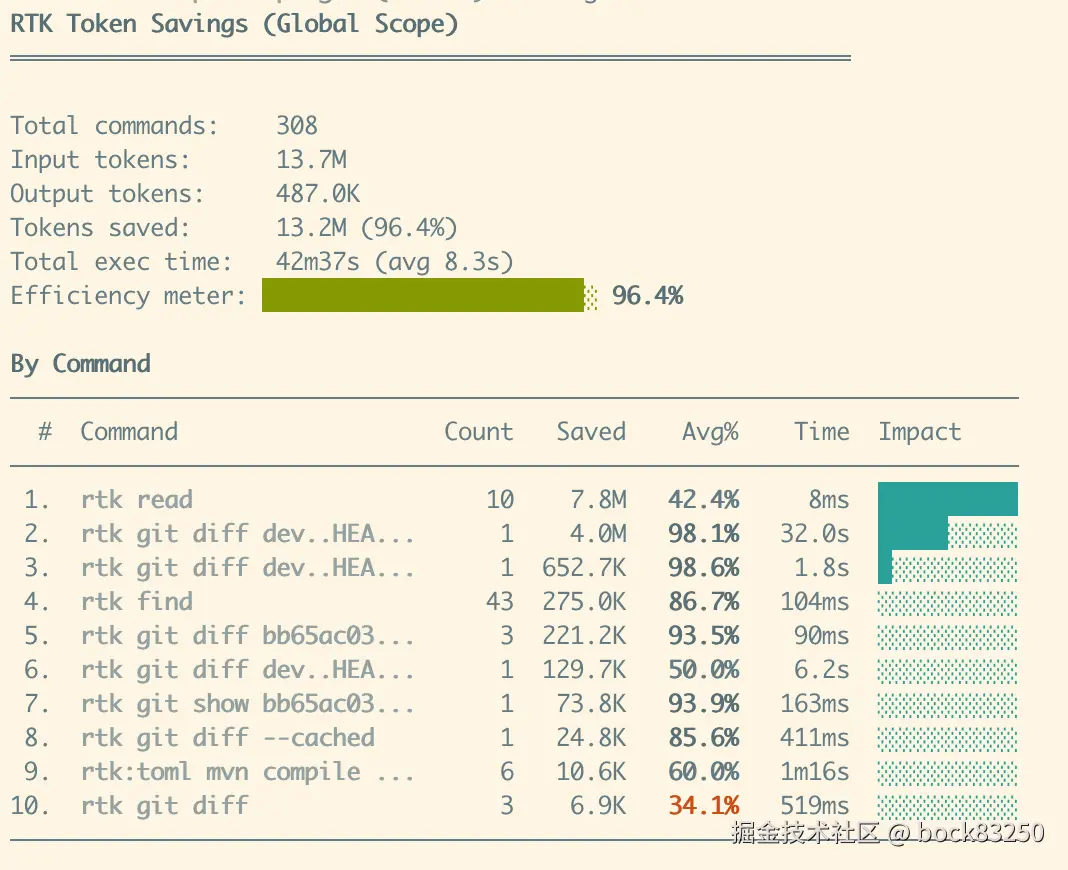Click the Time column header
Screen dimensions: 1068x870
(x=822, y=431)
